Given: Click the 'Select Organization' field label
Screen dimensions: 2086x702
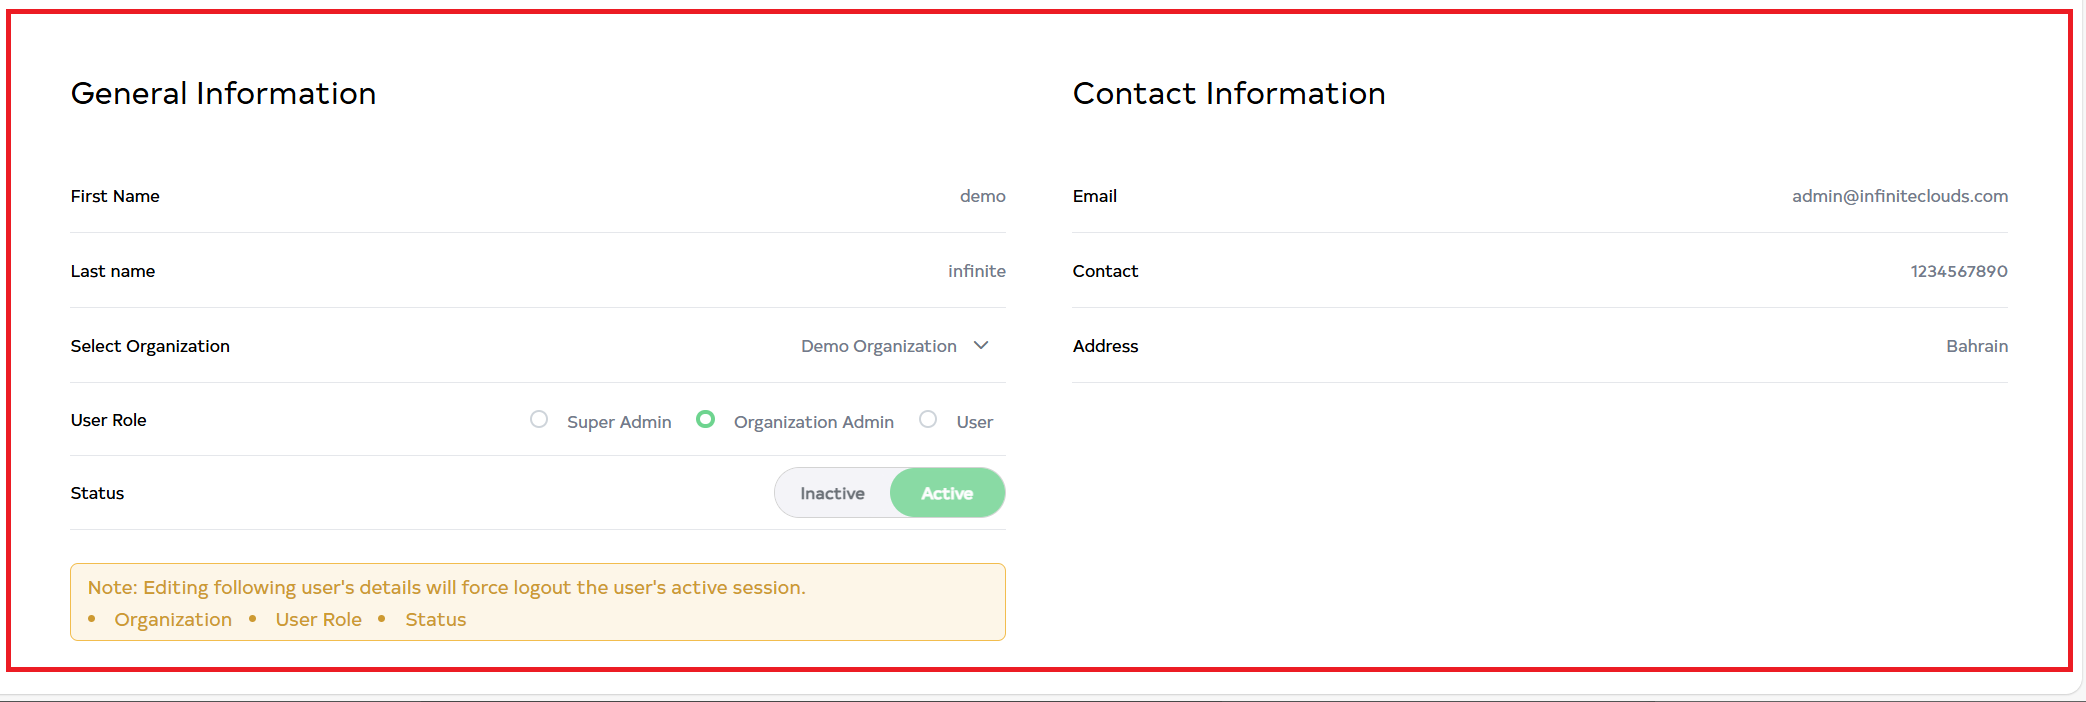Looking at the screenshot, I should (150, 346).
